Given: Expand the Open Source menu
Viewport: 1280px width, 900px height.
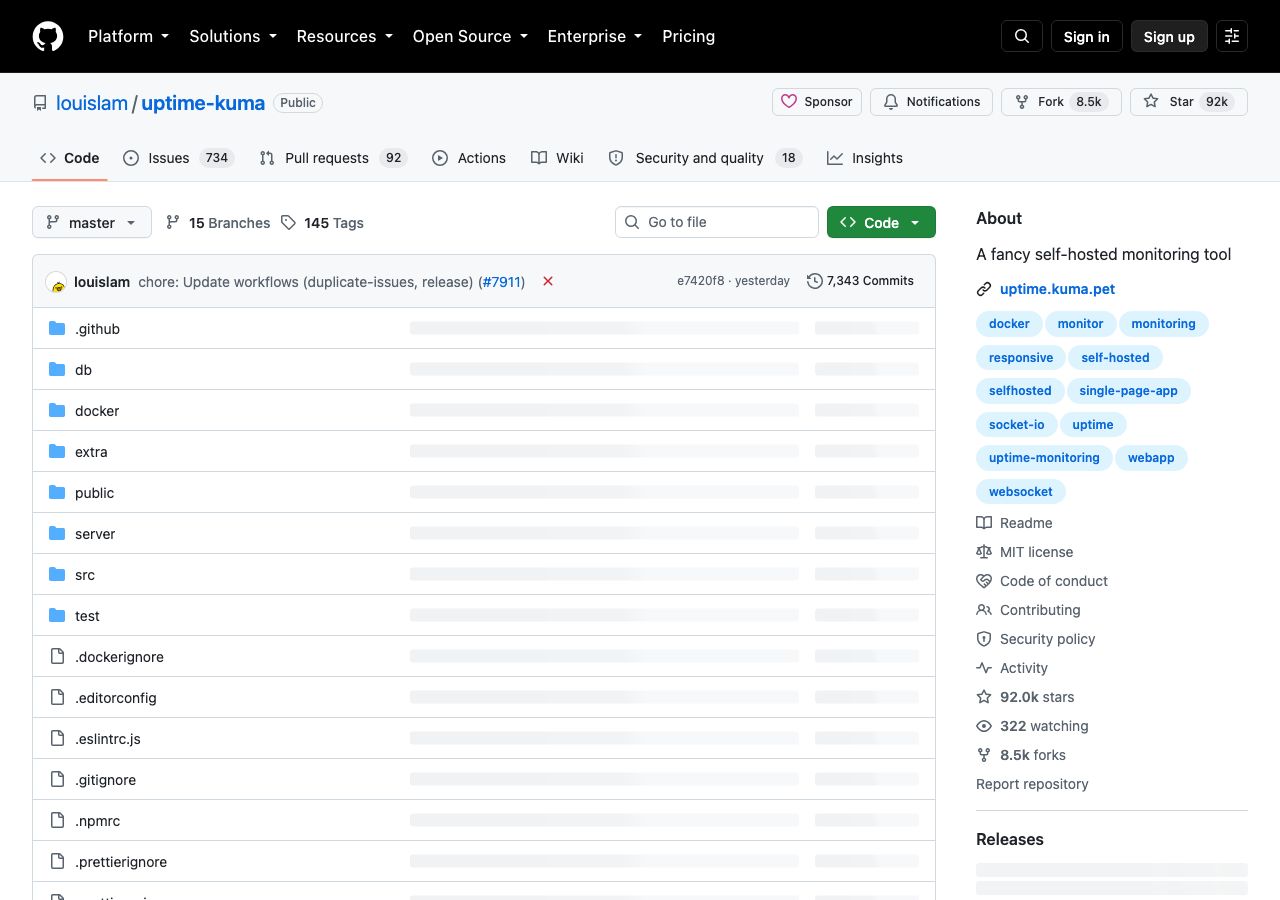Looking at the screenshot, I should pyautogui.click(x=470, y=36).
